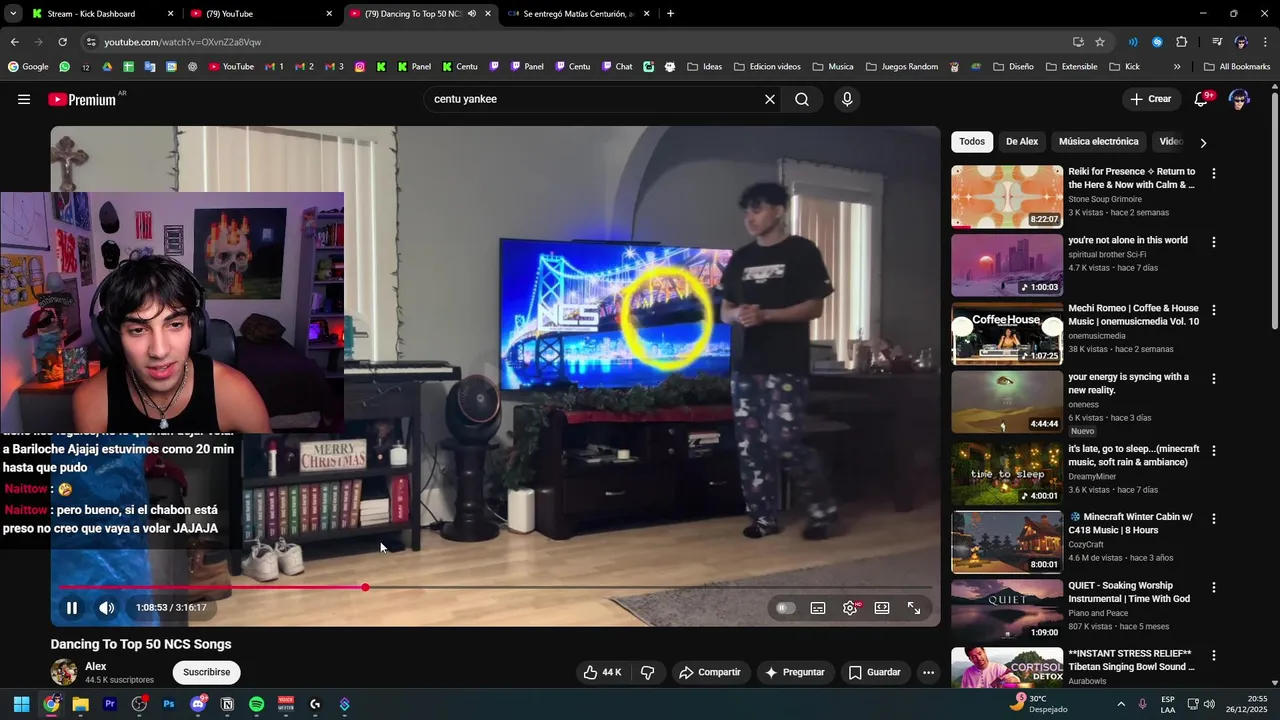Image resolution: width=1280 pixels, height=720 pixels.
Task: Open options for 'it's late, go to sleep' video
Action: pos(1214,451)
